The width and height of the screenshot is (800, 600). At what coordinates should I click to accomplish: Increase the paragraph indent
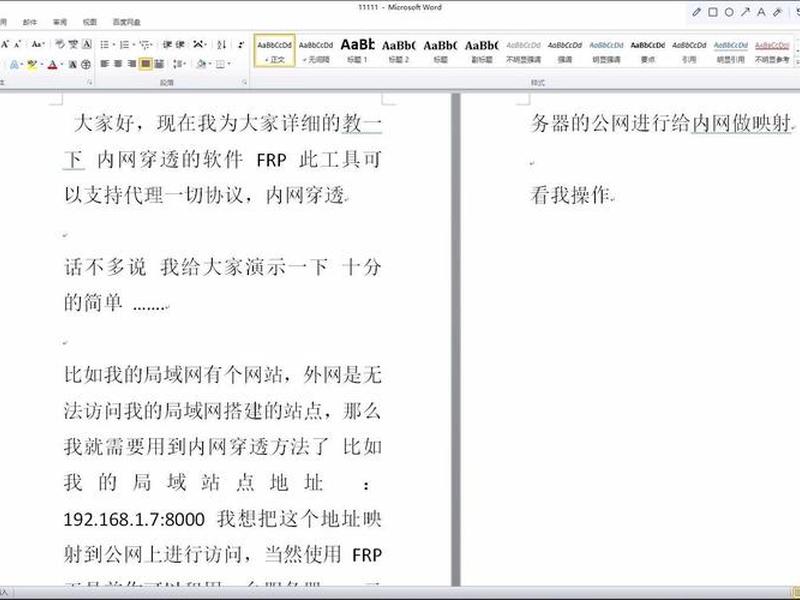coord(180,45)
